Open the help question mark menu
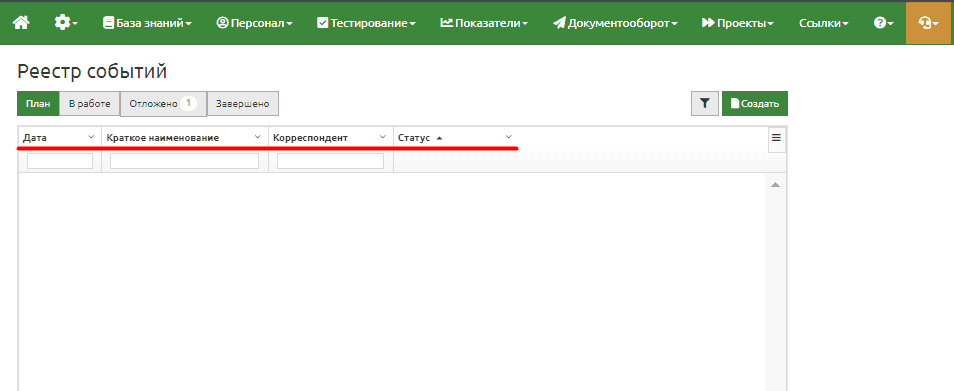954x391 pixels. pyautogui.click(x=883, y=23)
